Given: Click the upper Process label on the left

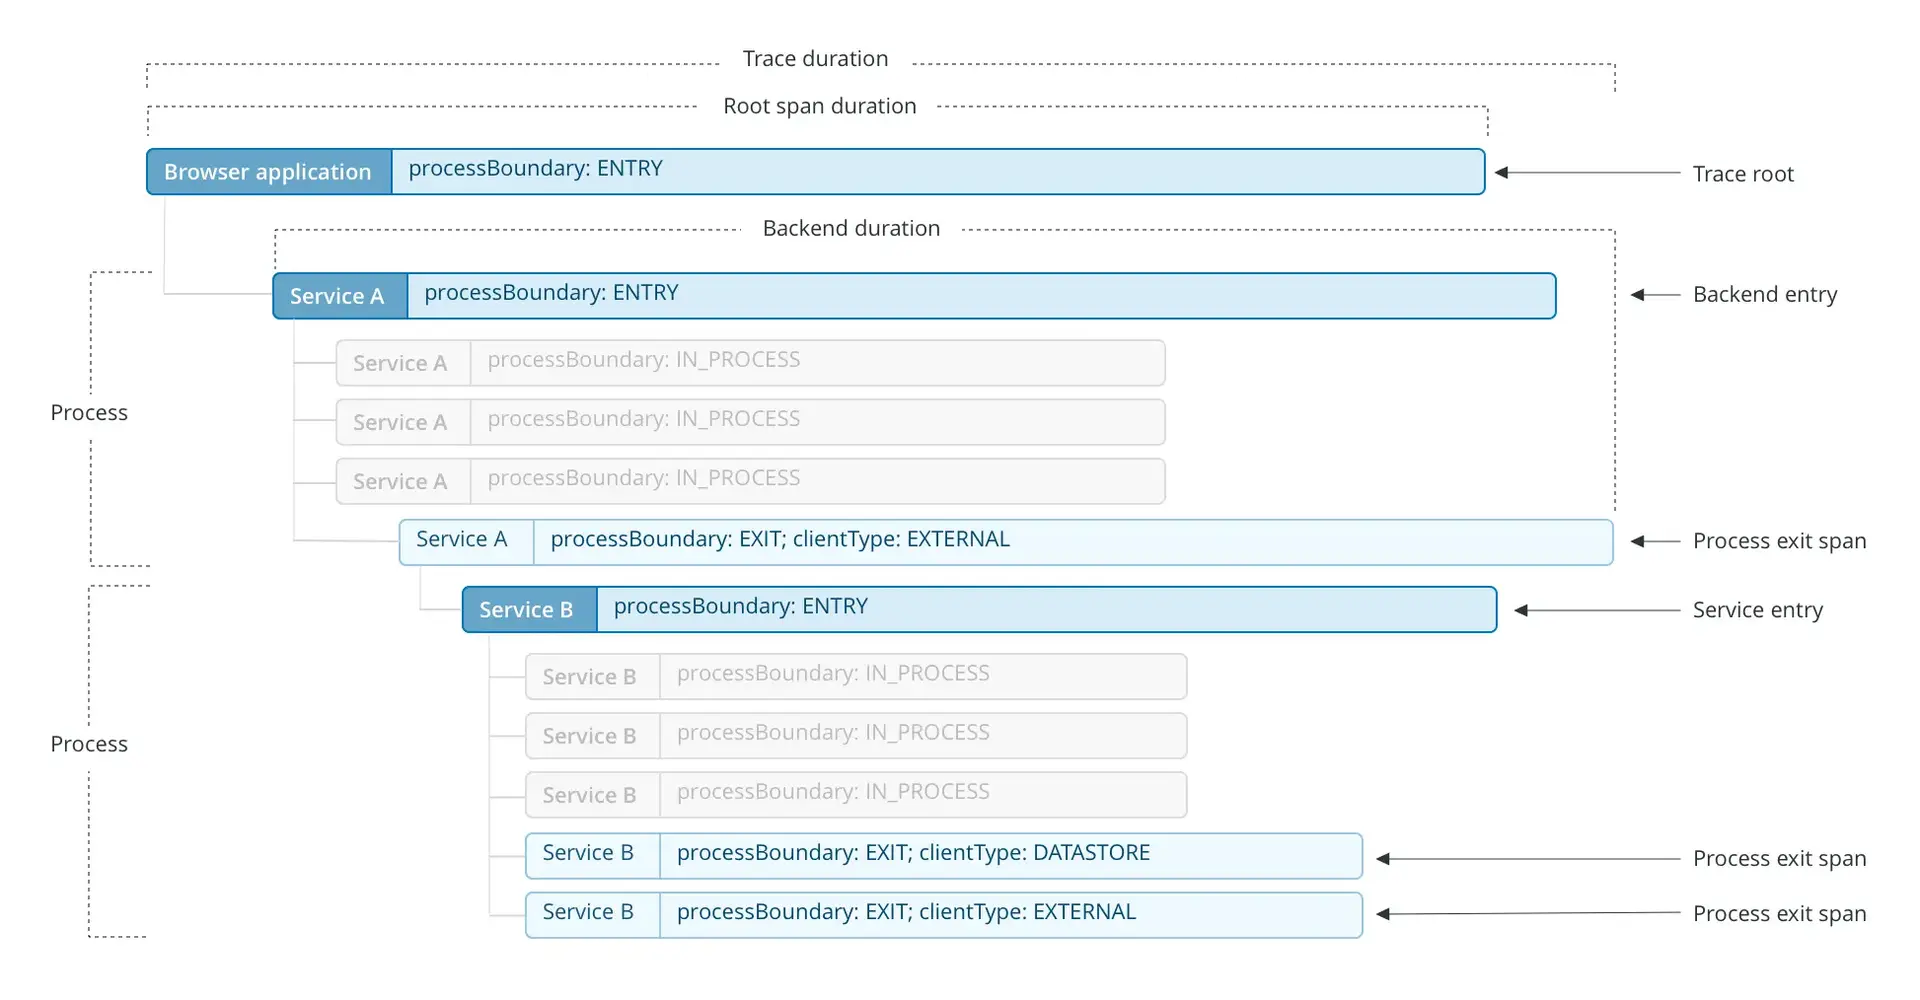Looking at the screenshot, I should pos(88,412).
